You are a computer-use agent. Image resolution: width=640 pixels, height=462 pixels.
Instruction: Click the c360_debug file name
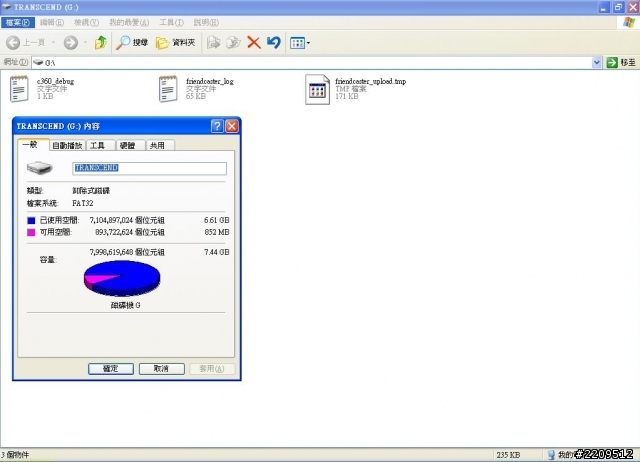click(56, 81)
